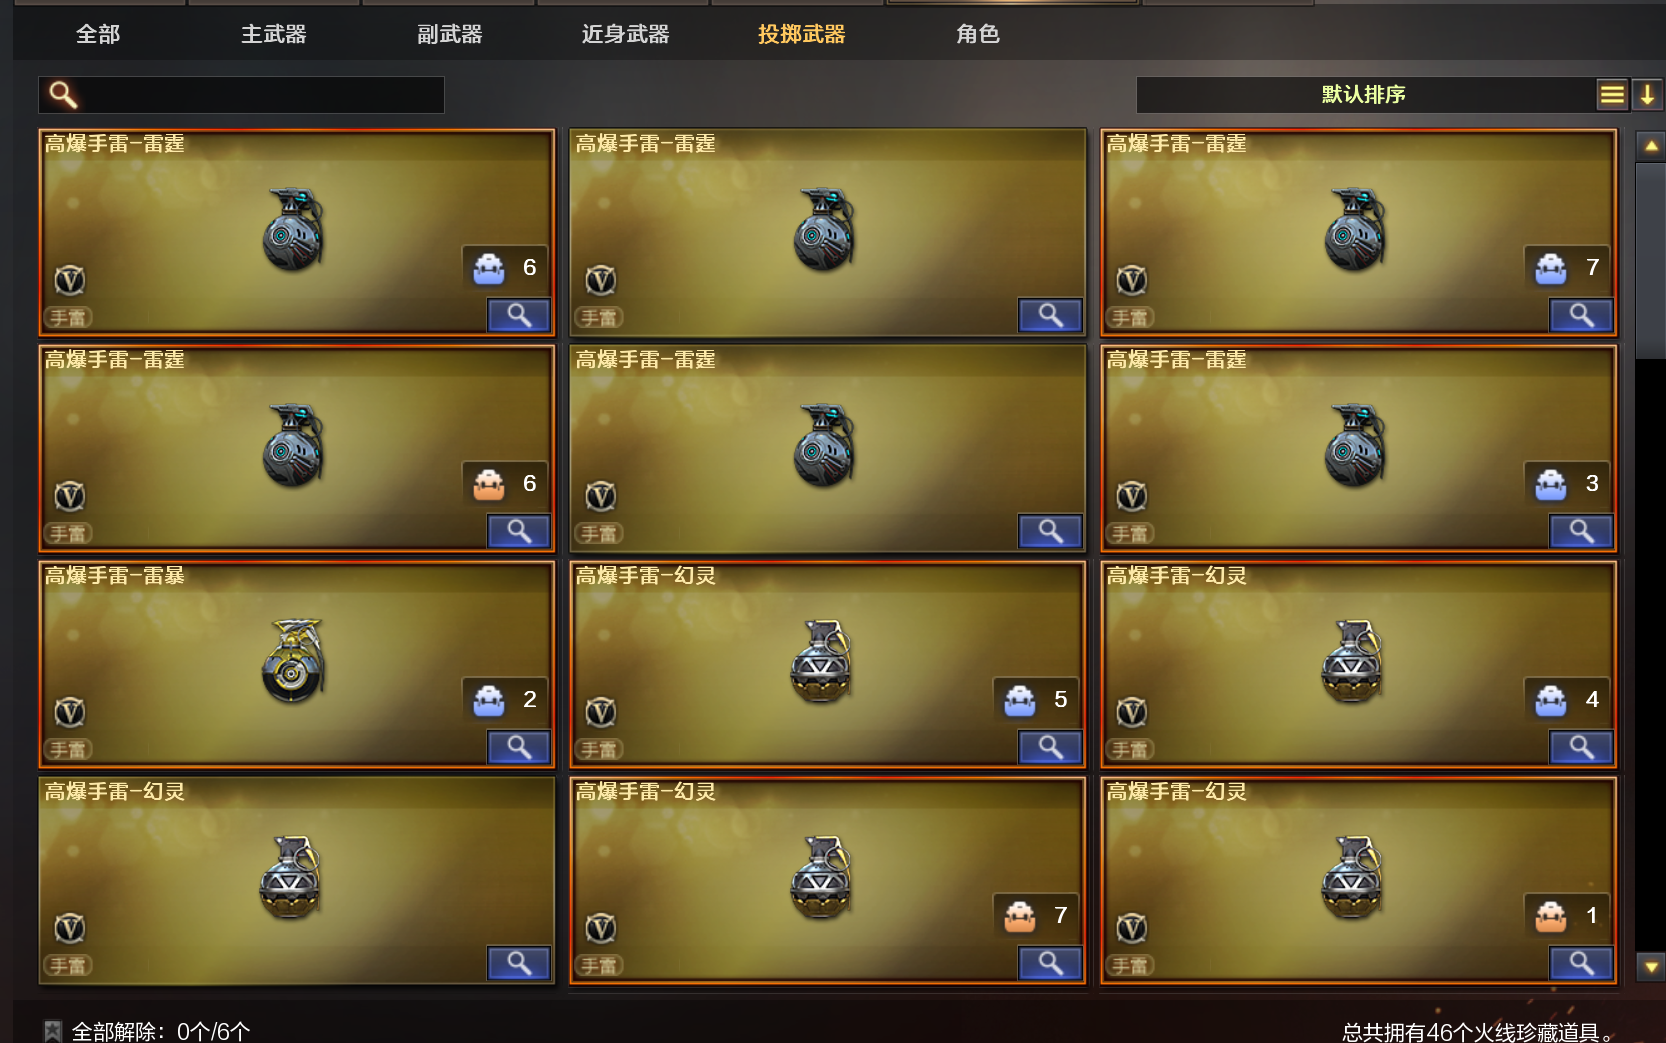Click the V badge on 雷暴 grenade card
The image size is (1666, 1043).
[70, 712]
